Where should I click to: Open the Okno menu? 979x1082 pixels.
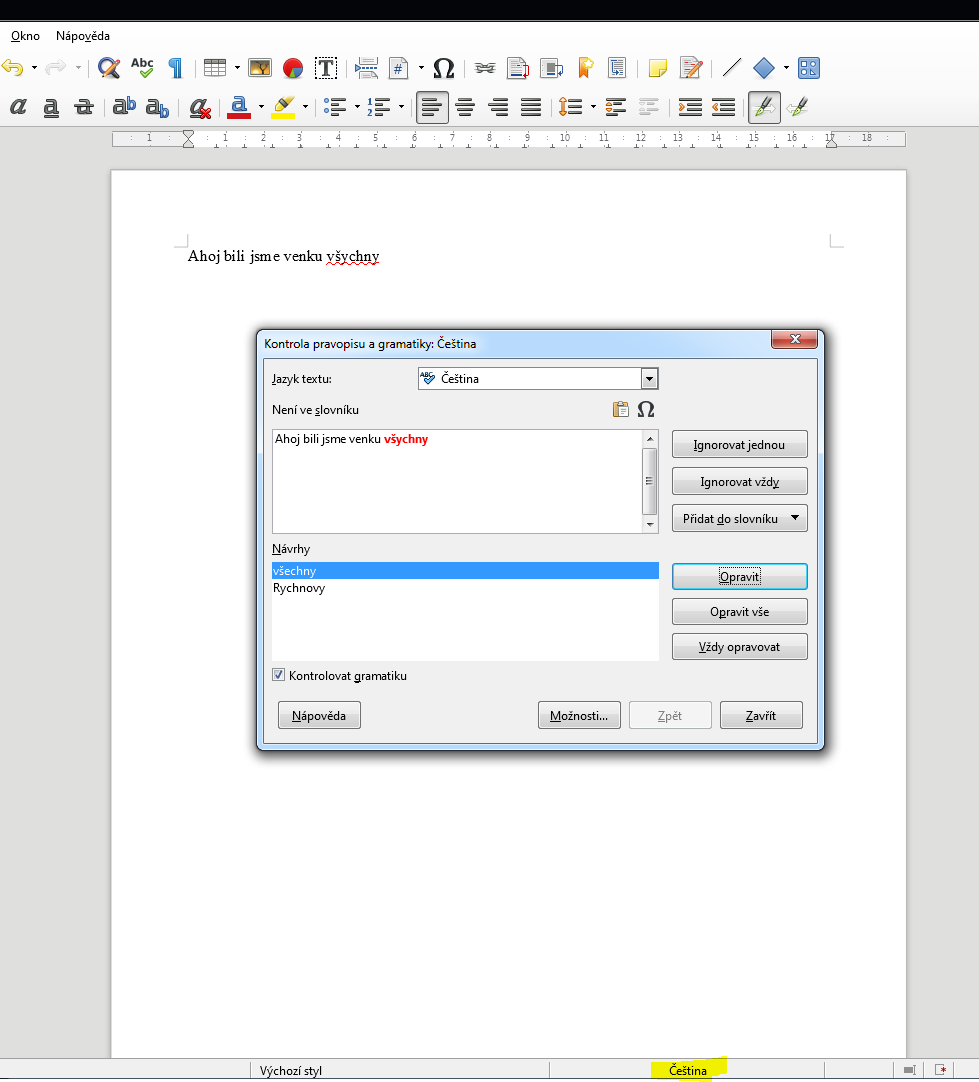click(25, 36)
